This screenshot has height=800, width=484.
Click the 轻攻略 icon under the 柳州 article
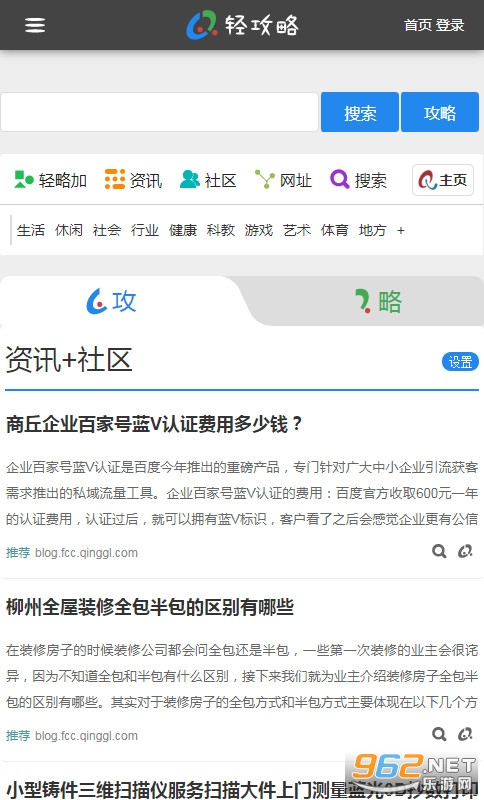pos(465,734)
